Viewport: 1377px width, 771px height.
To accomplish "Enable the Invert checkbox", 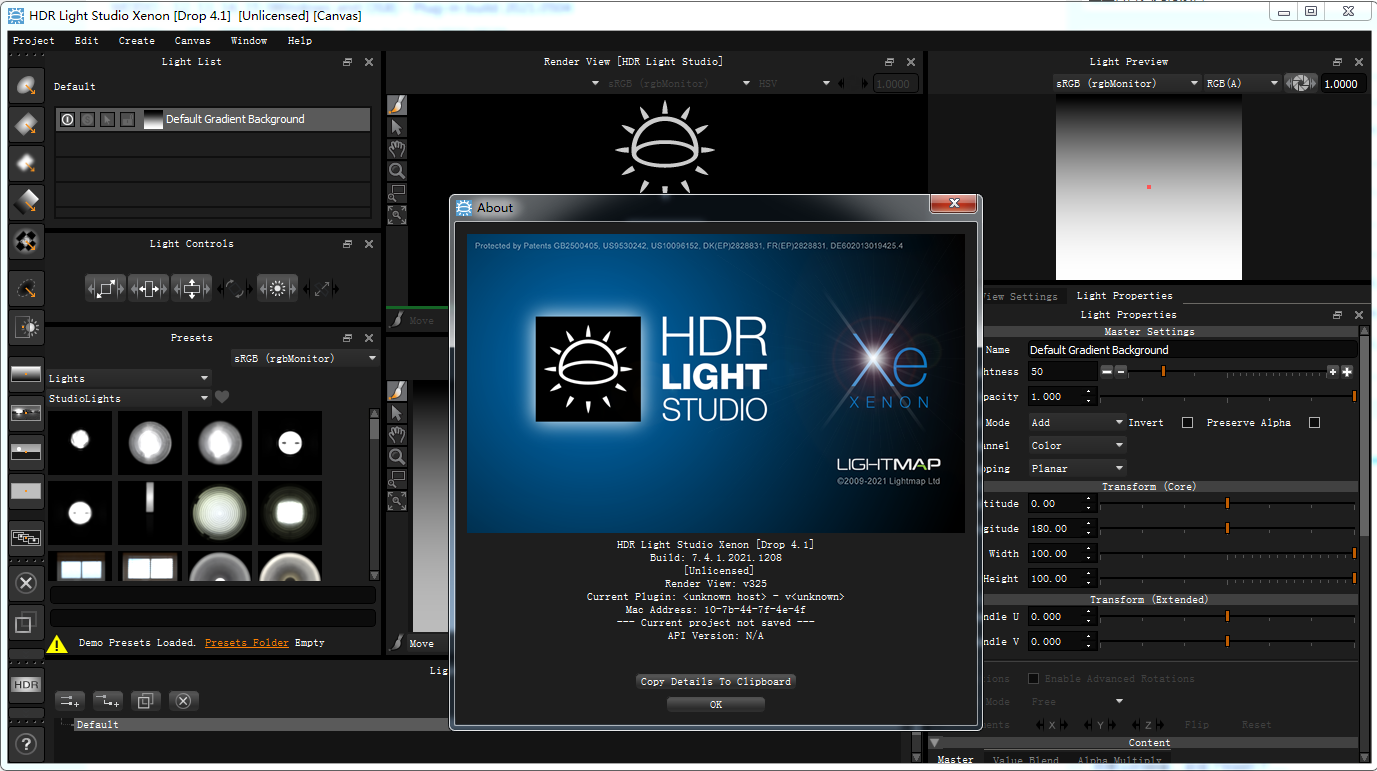I will click(1188, 421).
